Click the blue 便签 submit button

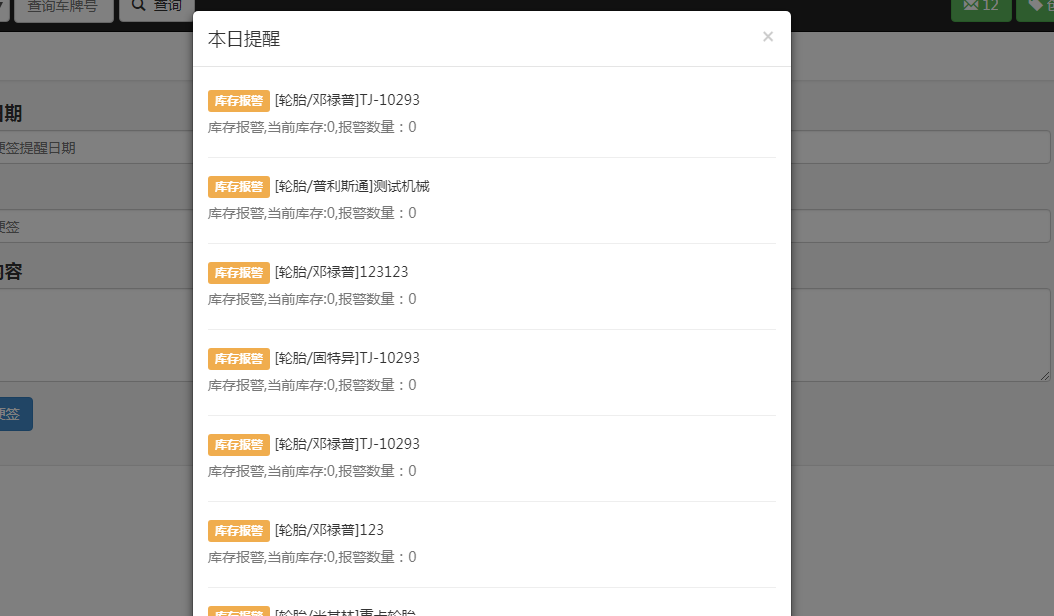coord(12,414)
